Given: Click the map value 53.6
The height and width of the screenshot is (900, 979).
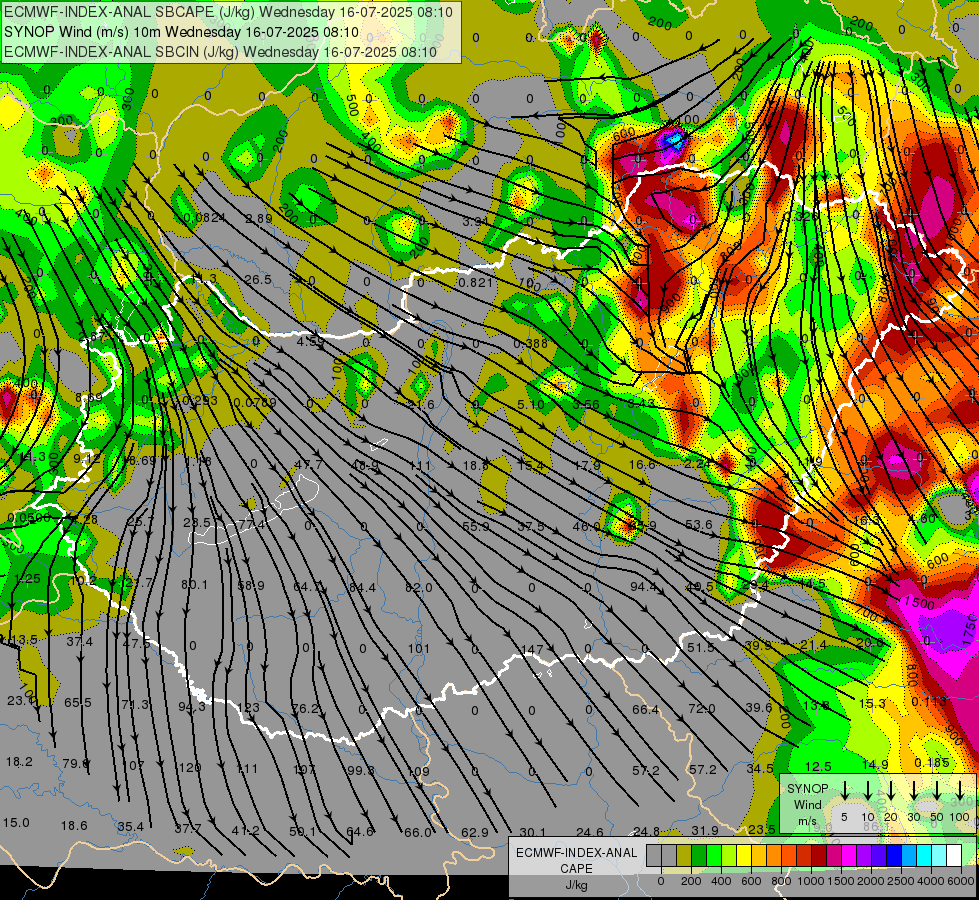Looking at the screenshot, I should coord(699,525).
